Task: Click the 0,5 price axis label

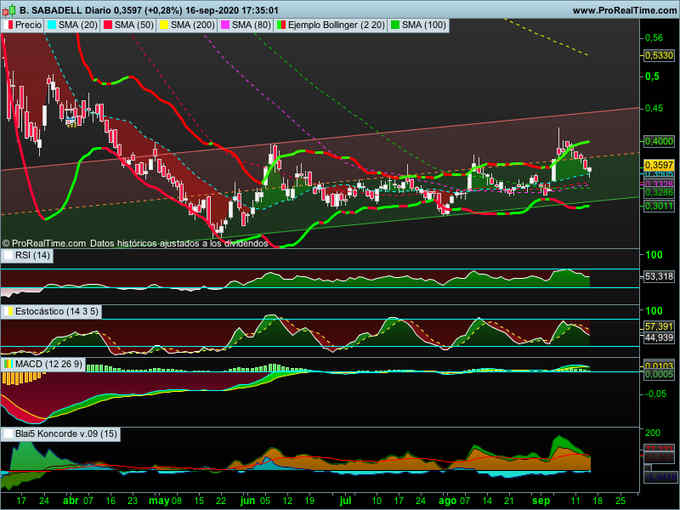Action: (652, 76)
